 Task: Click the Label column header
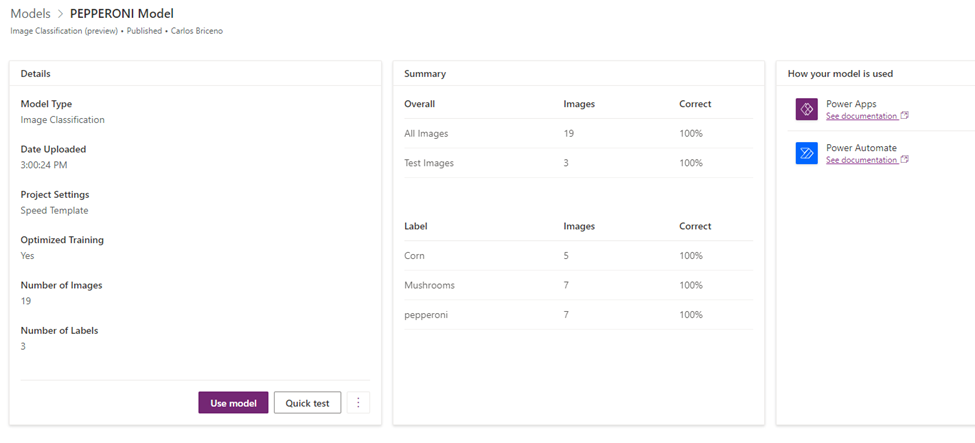(x=415, y=226)
